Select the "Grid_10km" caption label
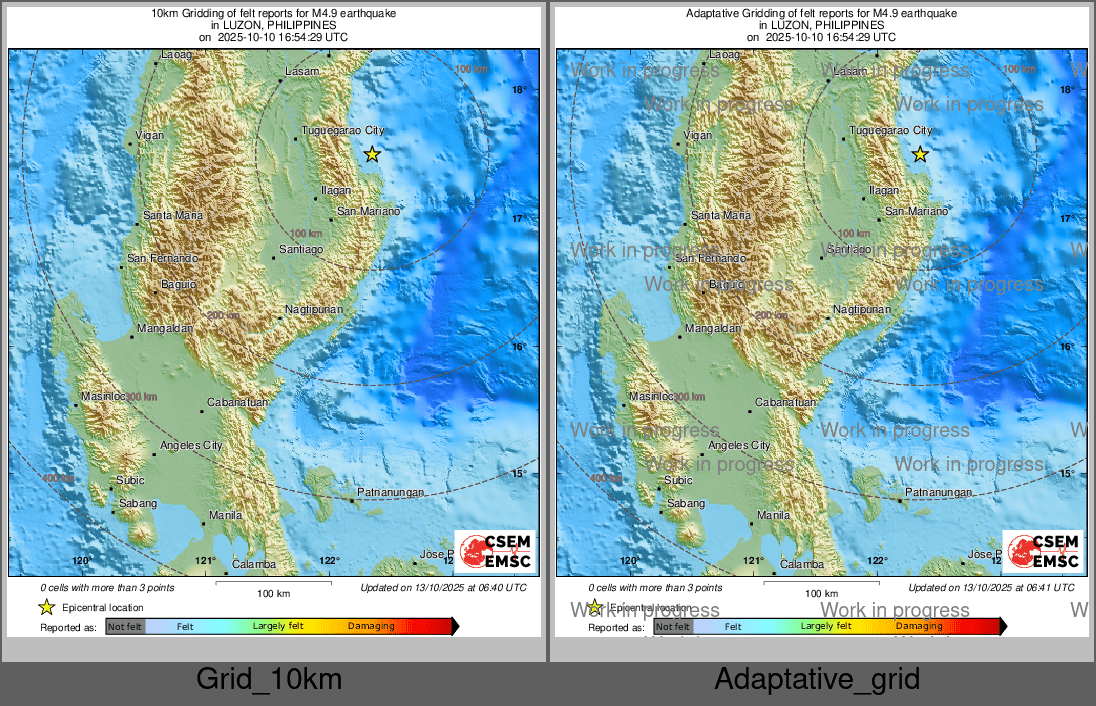Screen dimensions: 1096x706 269,679
